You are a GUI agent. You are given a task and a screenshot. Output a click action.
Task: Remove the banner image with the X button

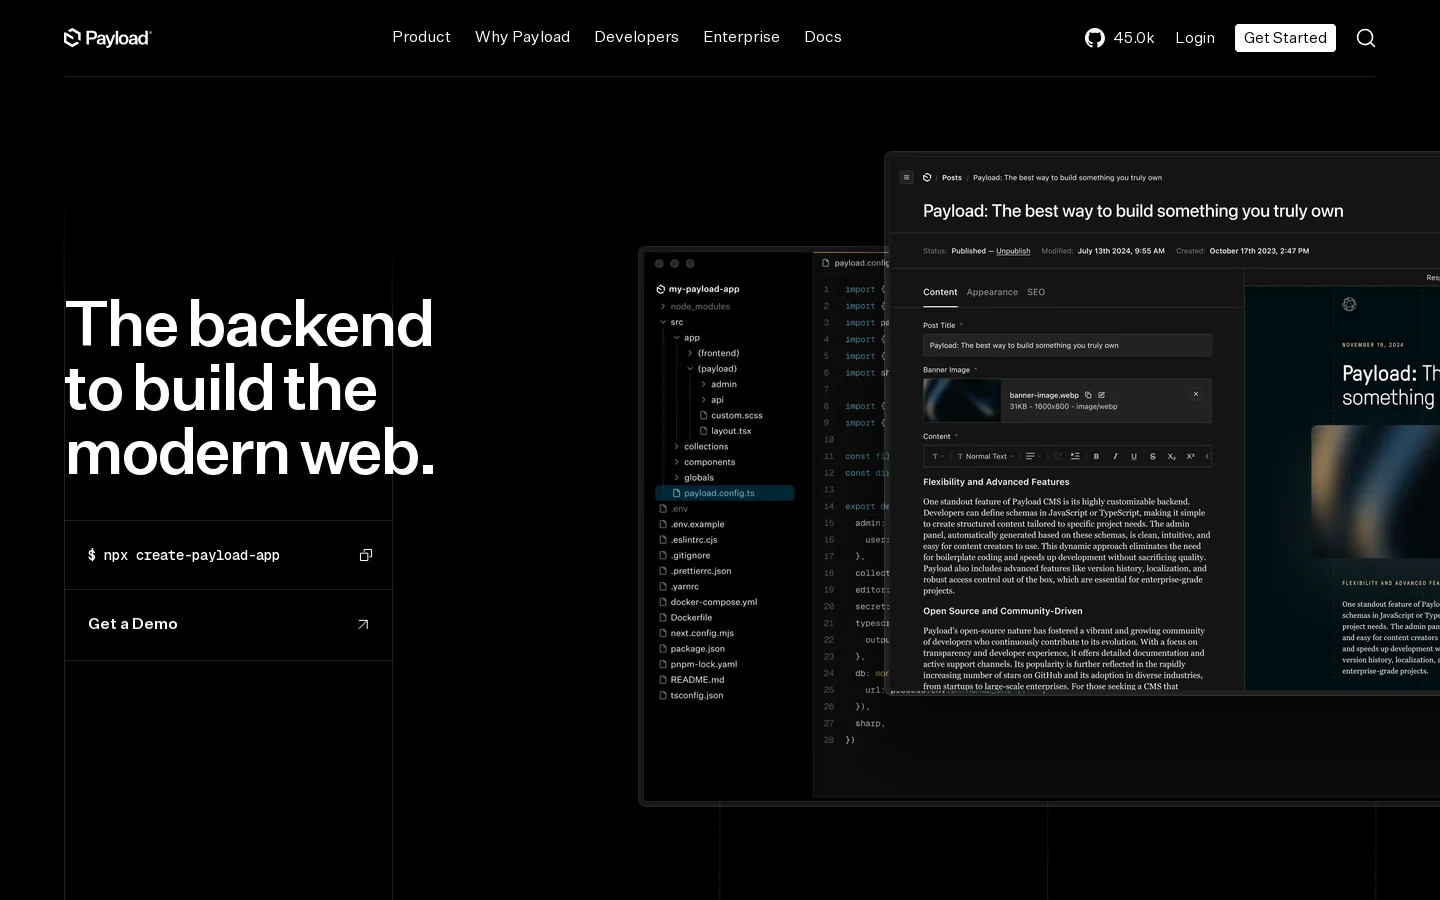pos(1196,394)
